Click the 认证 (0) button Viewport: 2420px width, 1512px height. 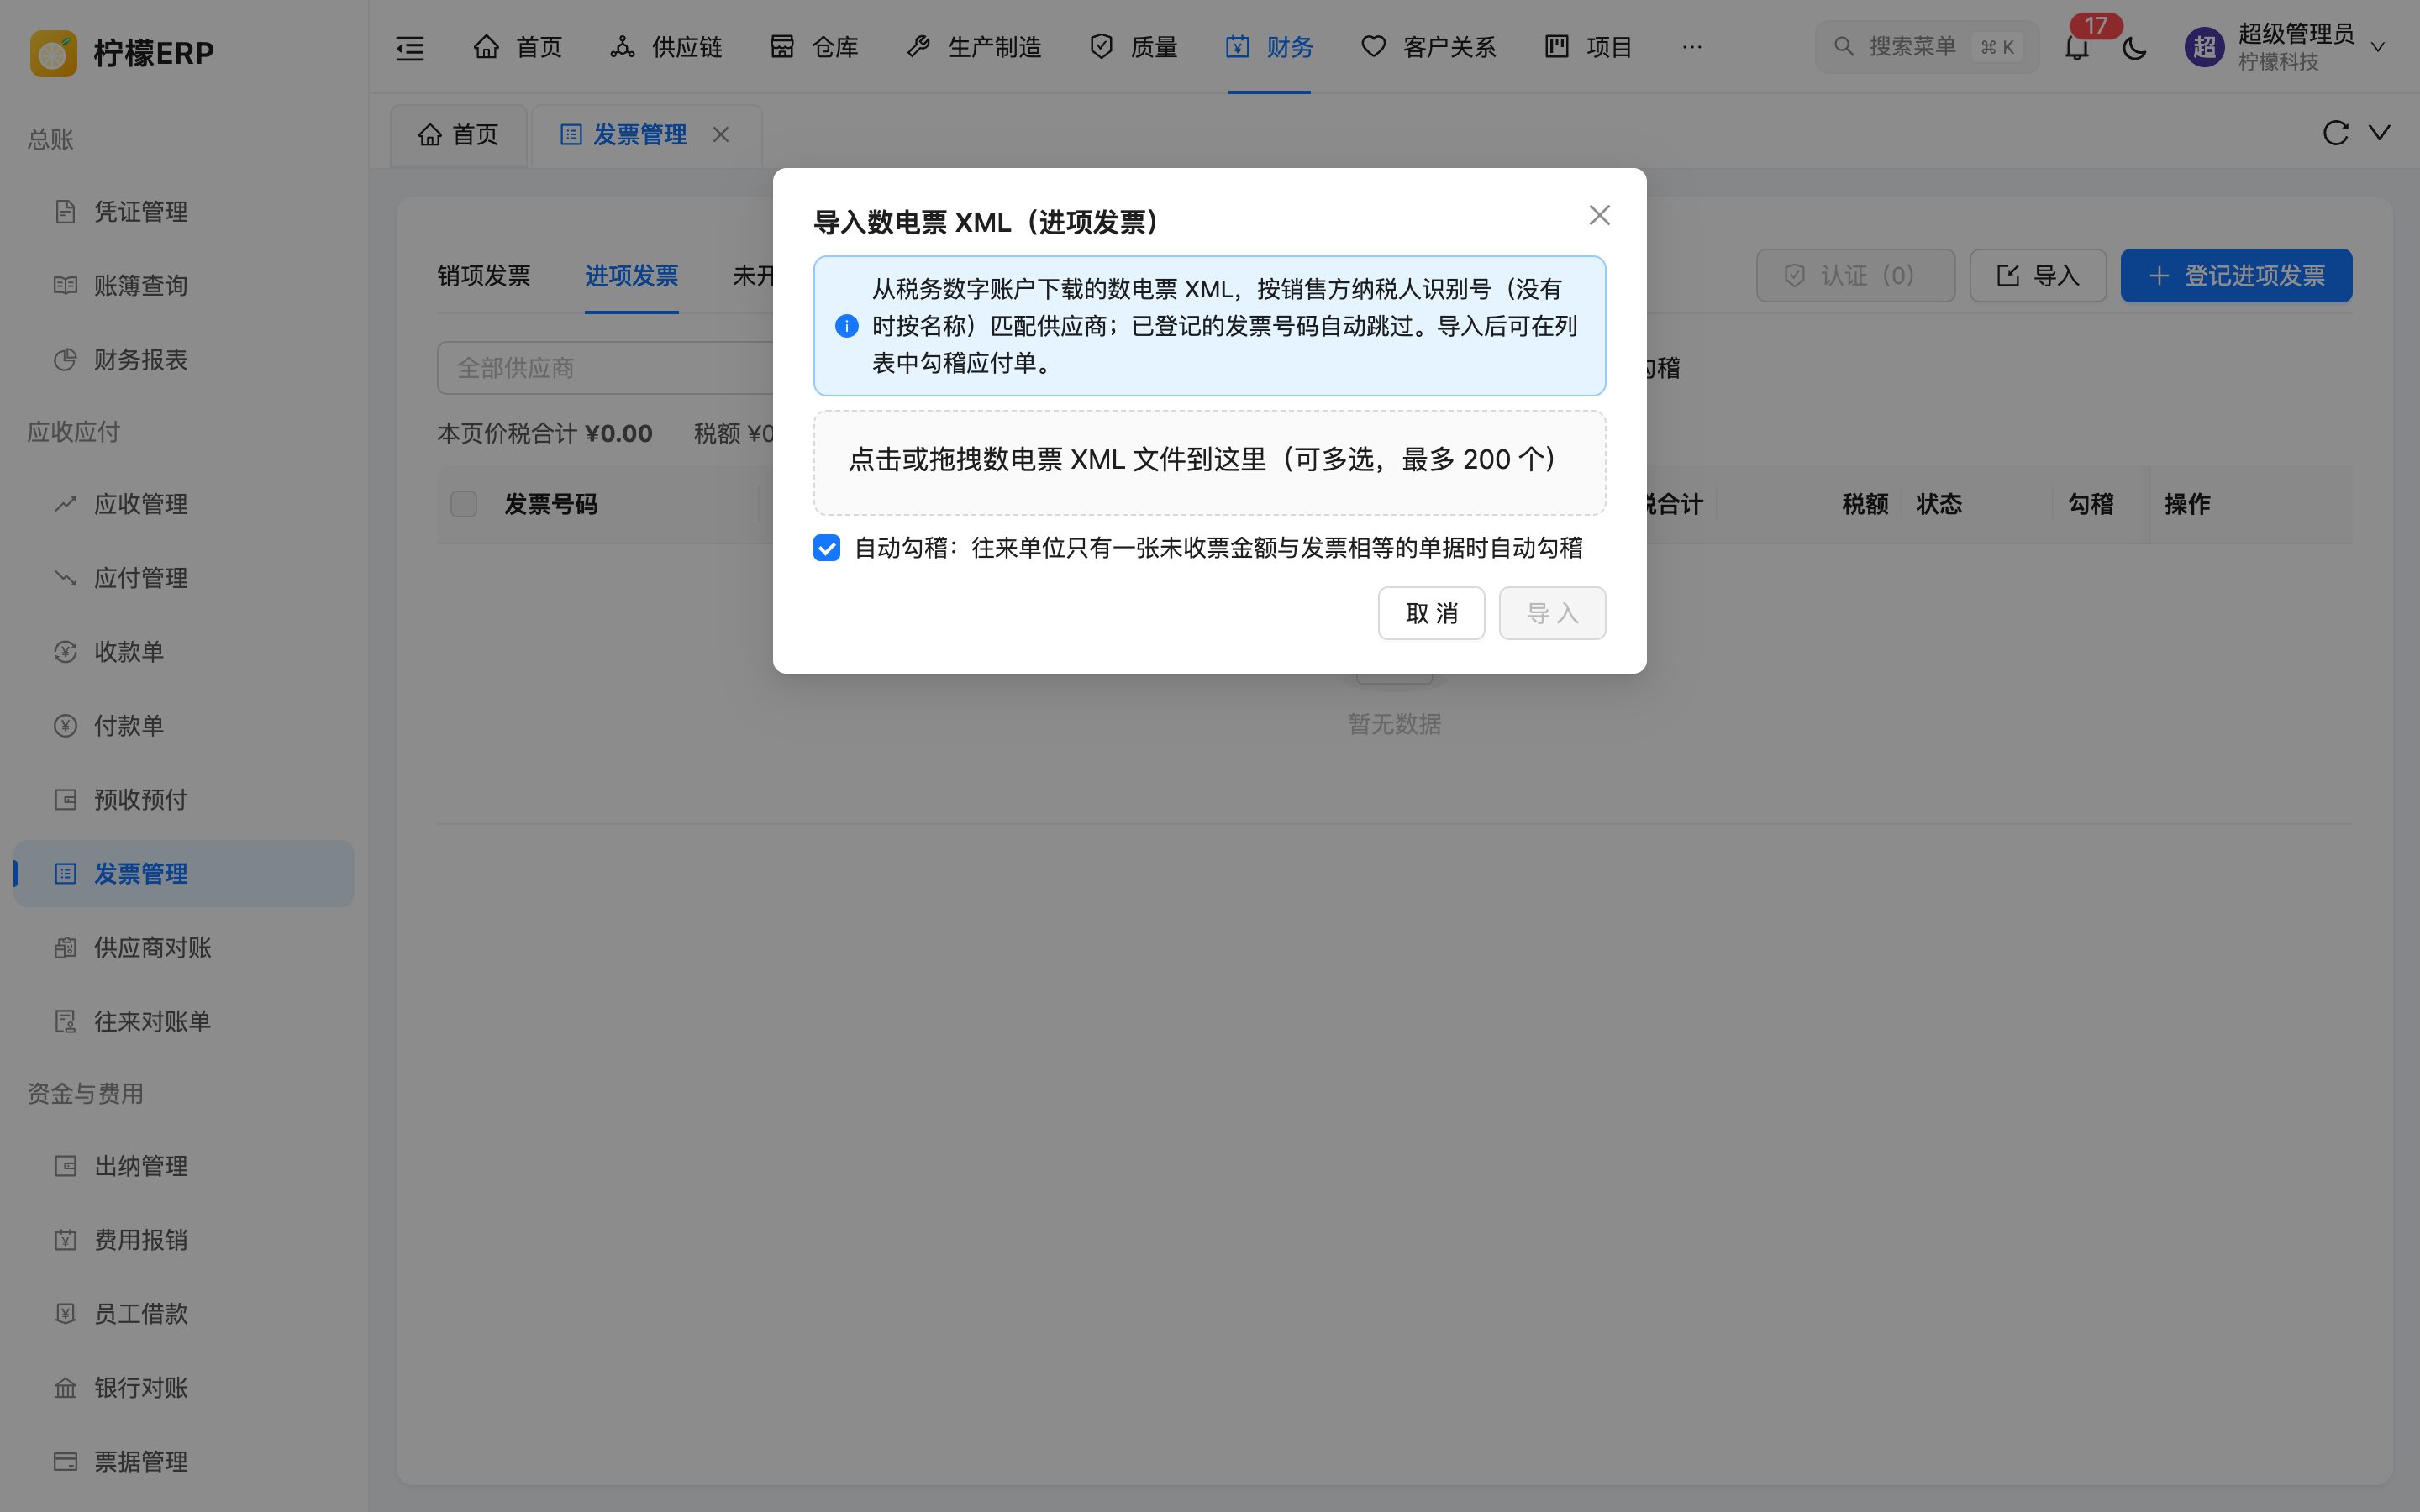coord(1855,276)
